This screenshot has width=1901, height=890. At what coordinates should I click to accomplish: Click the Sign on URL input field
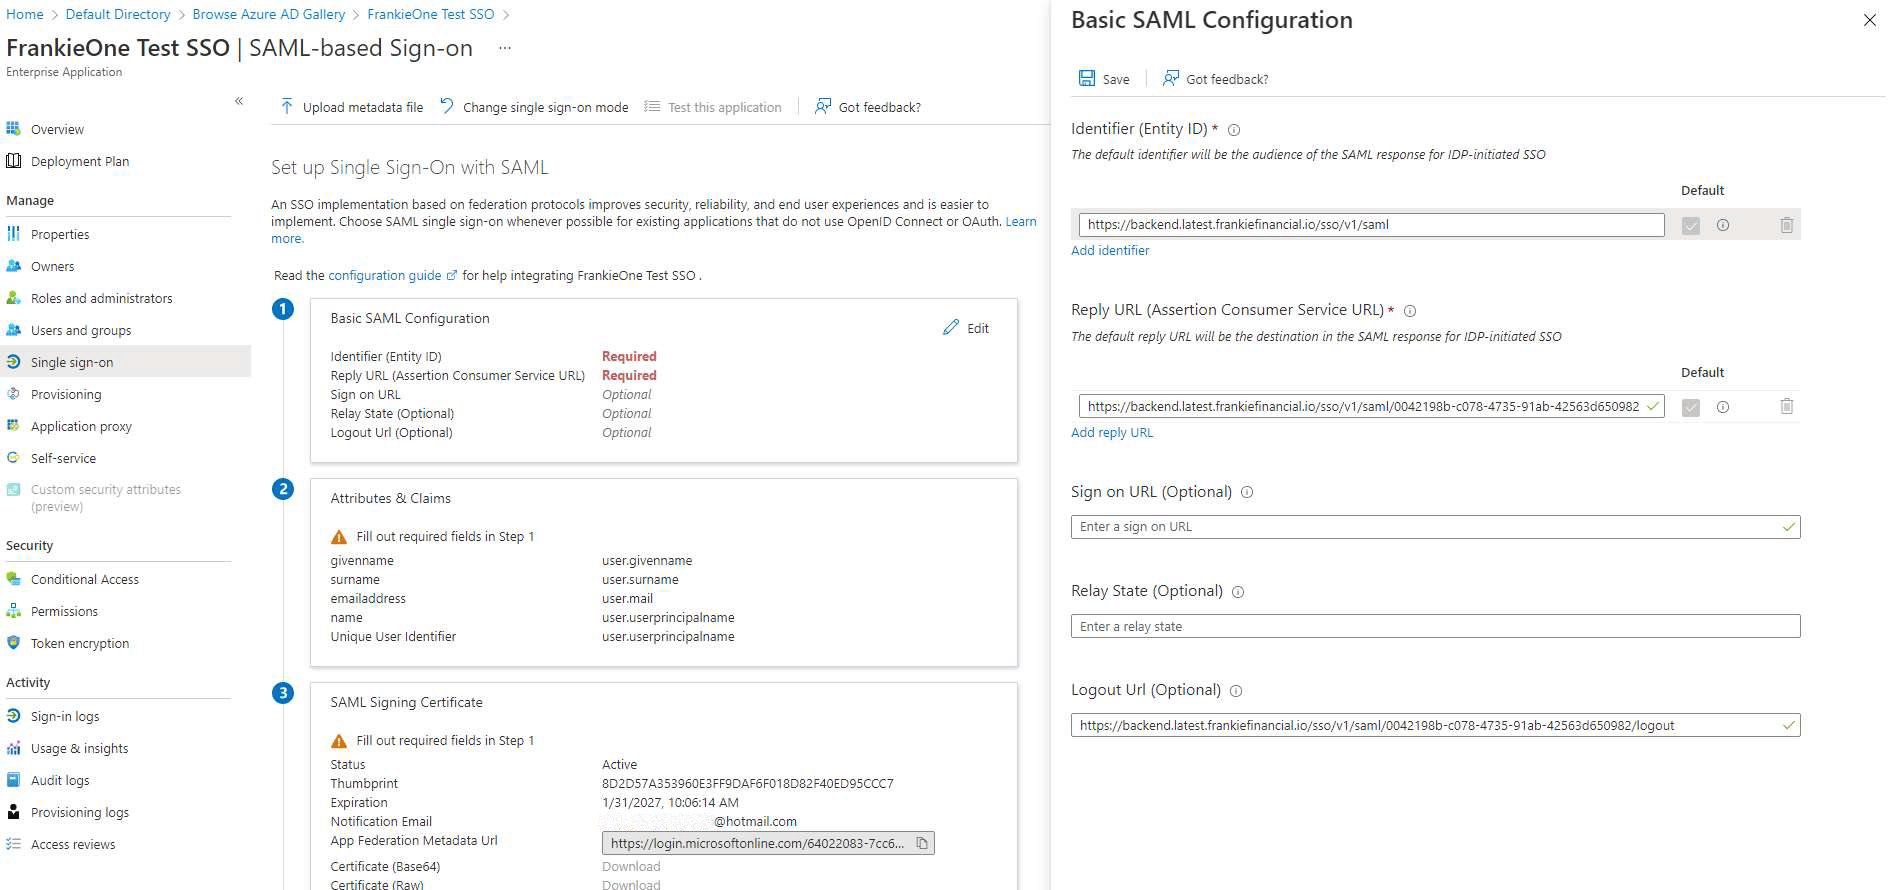point(1425,527)
